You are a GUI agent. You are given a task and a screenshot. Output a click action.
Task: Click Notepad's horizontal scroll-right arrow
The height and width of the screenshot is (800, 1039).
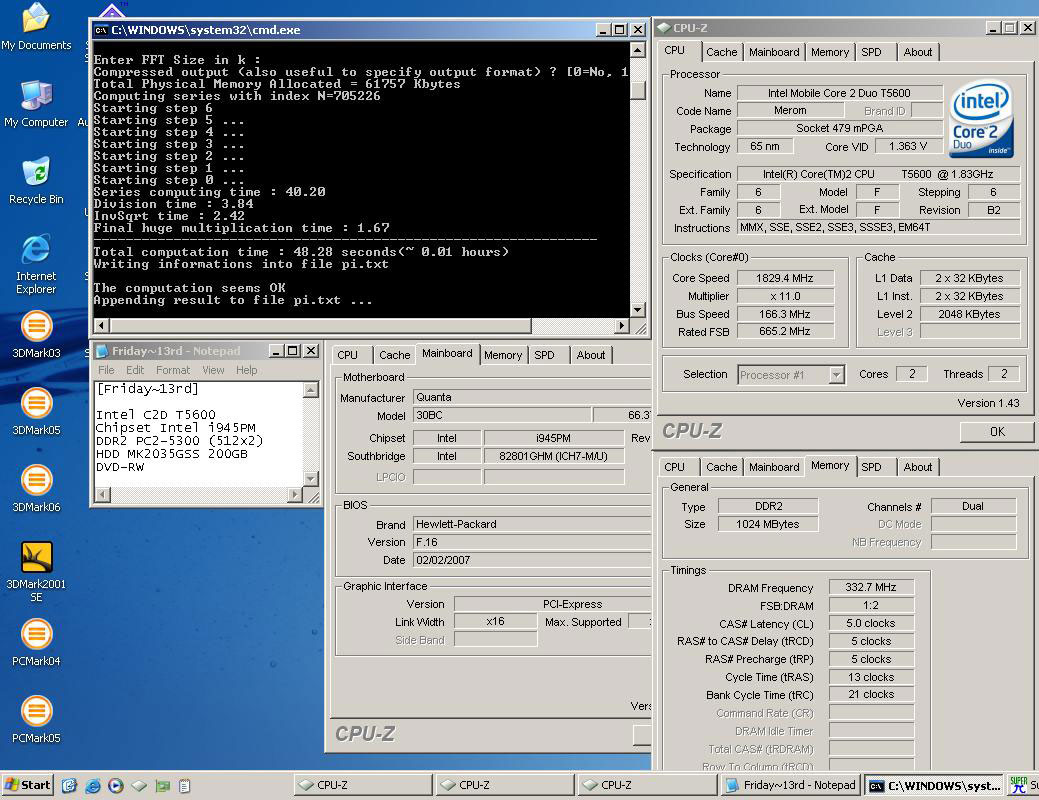click(296, 494)
